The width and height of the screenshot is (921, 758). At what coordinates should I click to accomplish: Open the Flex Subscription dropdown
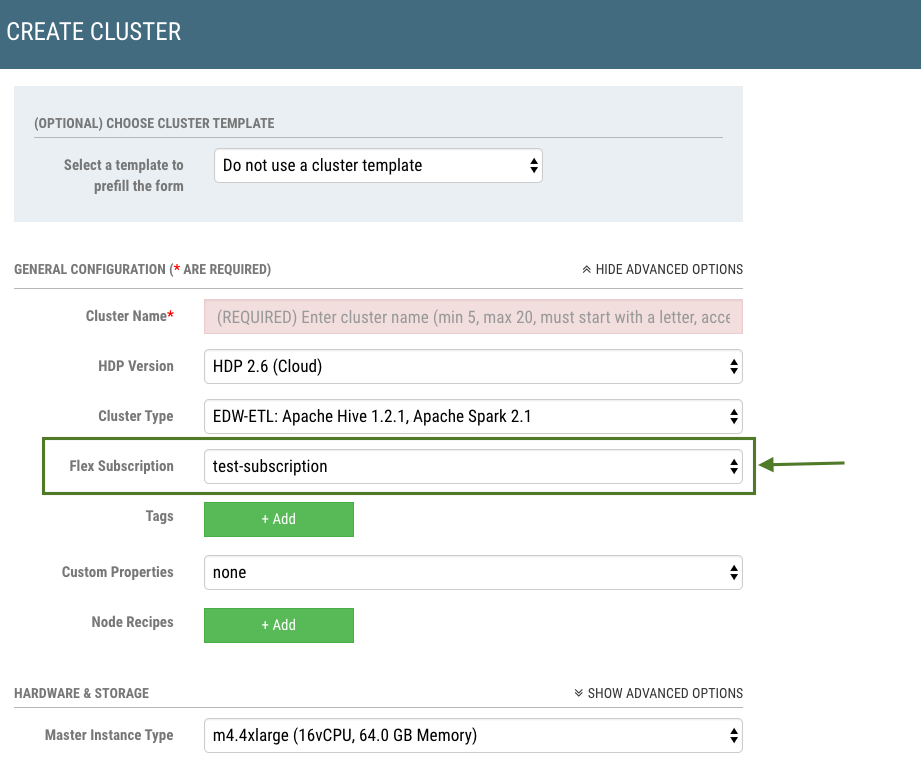click(473, 467)
